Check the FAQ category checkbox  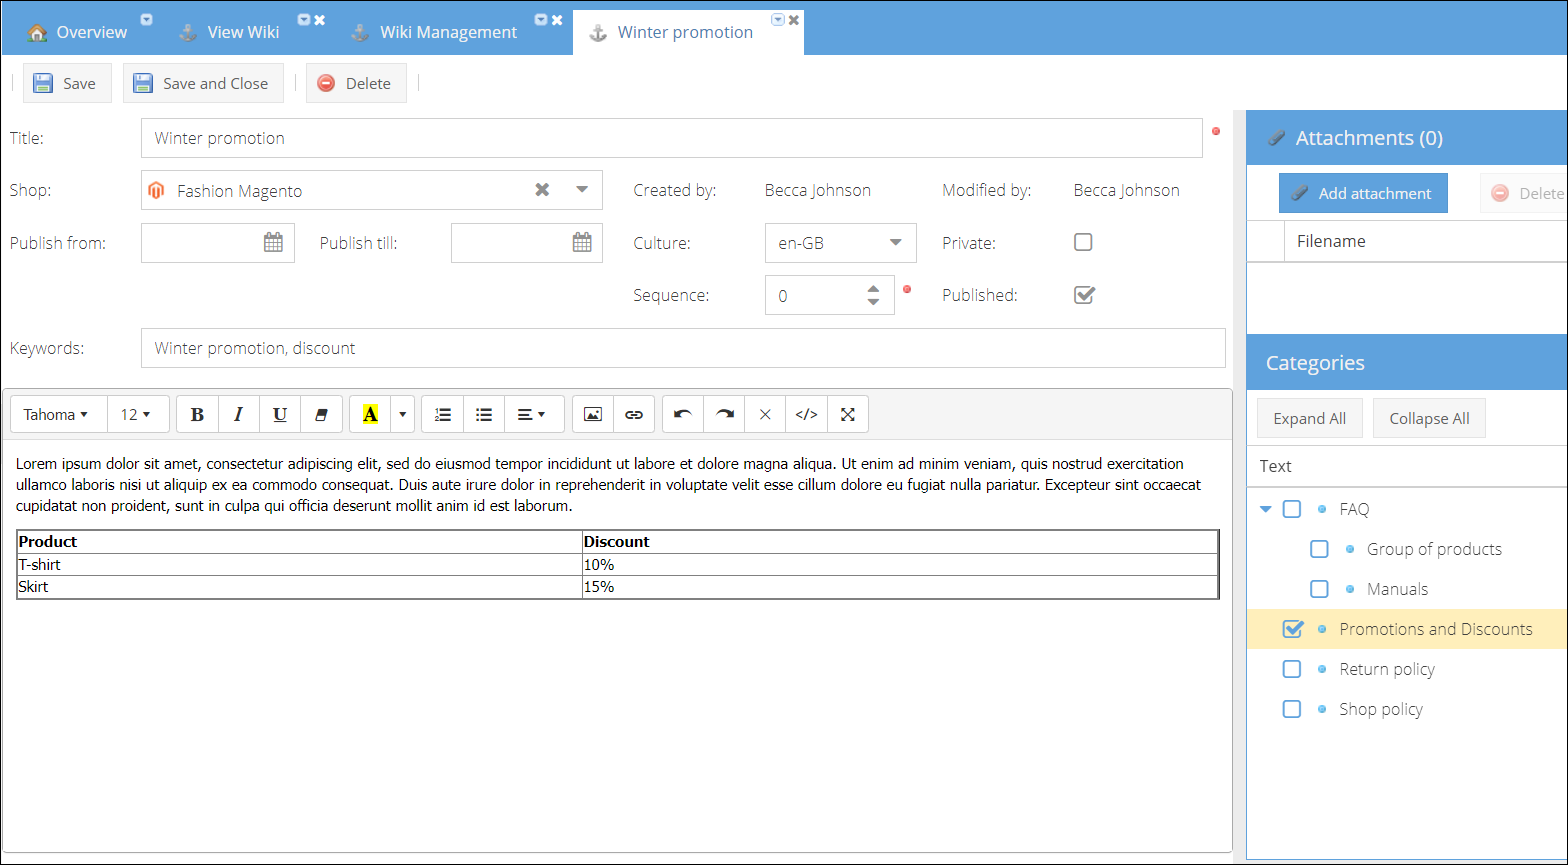(1292, 509)
